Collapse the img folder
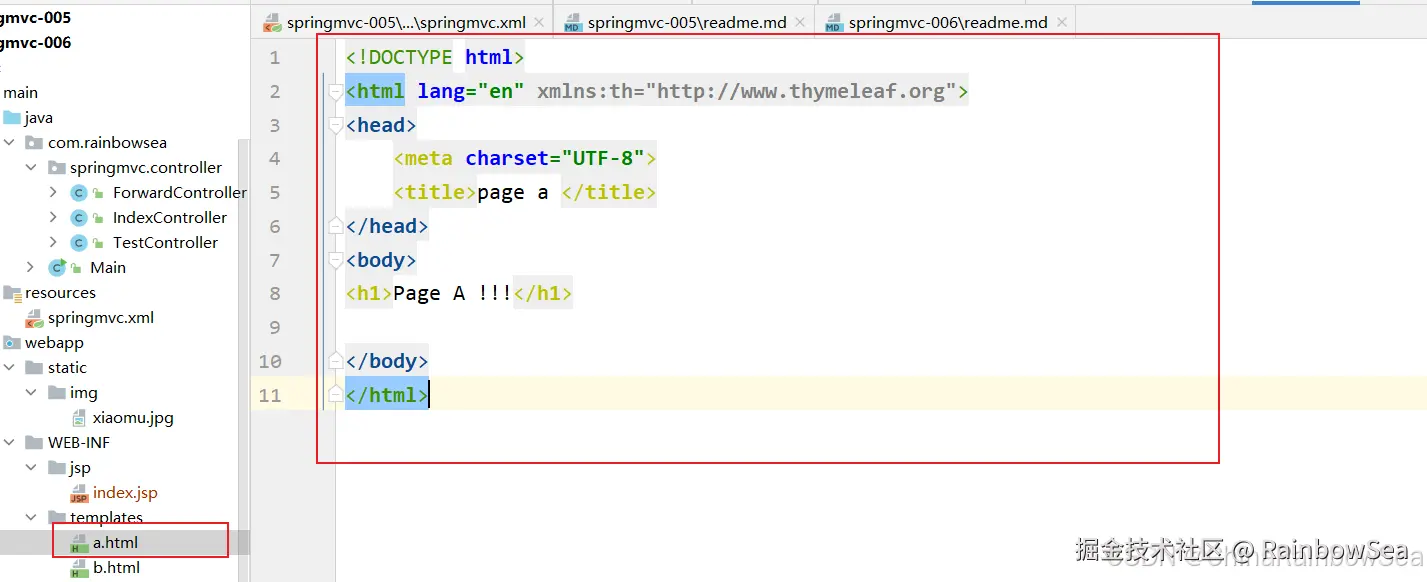This screenshot has width=1427, height=582. tap(31, 392)
